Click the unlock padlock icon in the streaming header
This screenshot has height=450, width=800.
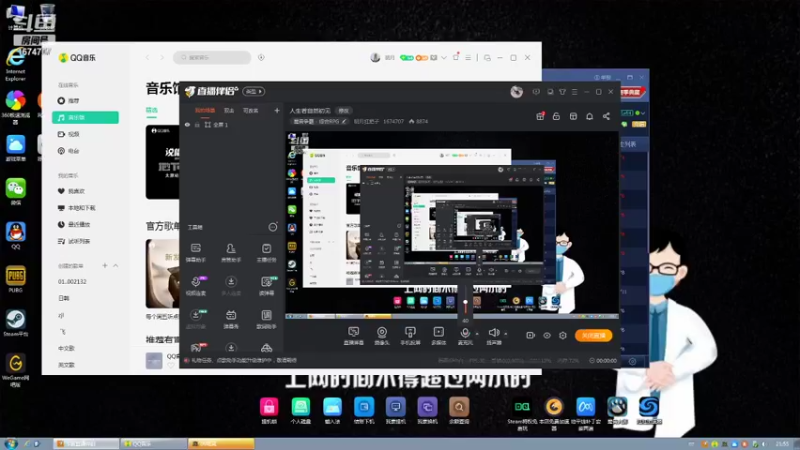pyautogui.click(x=556, y=116)
